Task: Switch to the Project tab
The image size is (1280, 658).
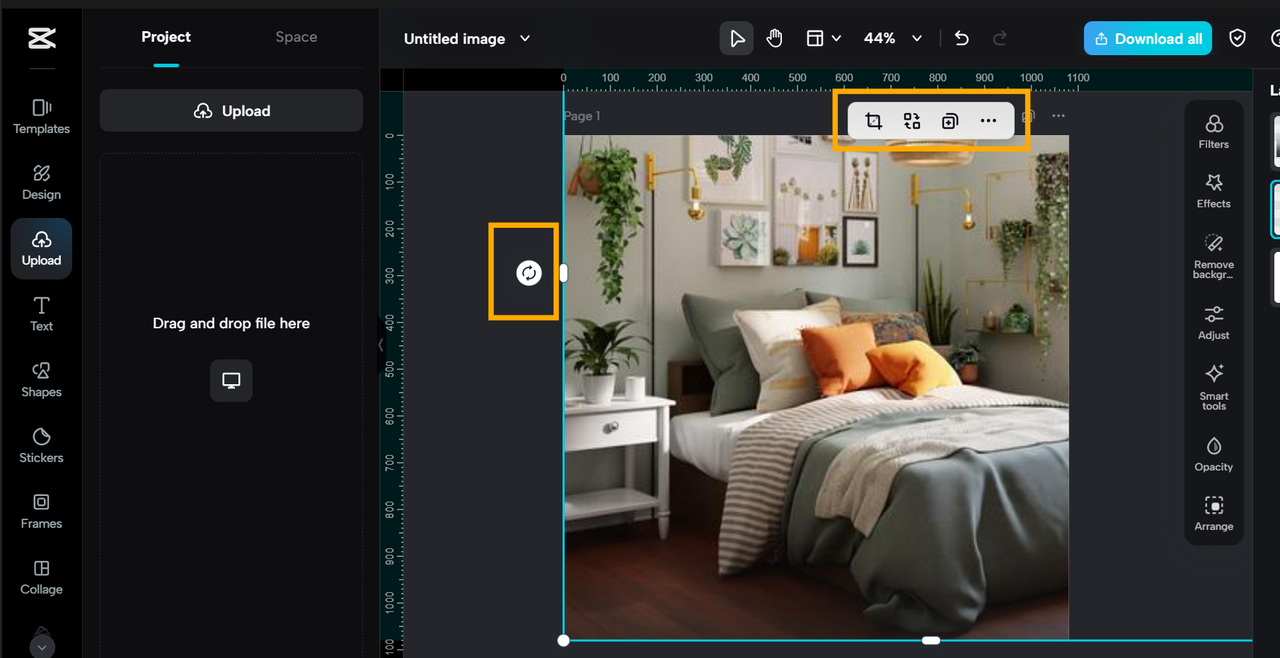Action: 166,37
